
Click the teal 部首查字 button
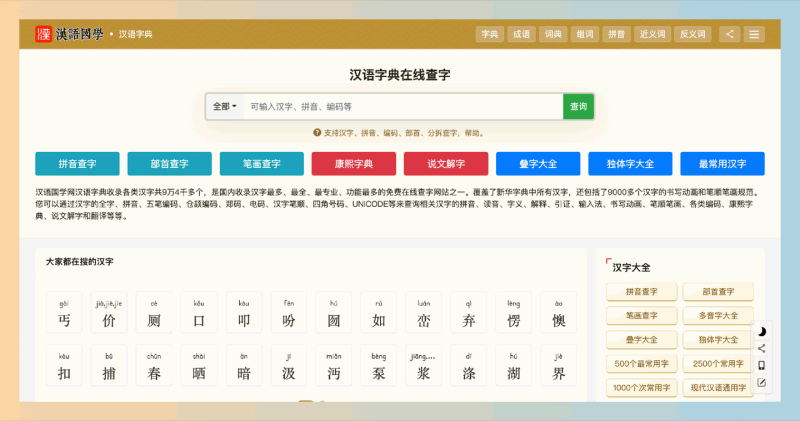pos(169,164)
